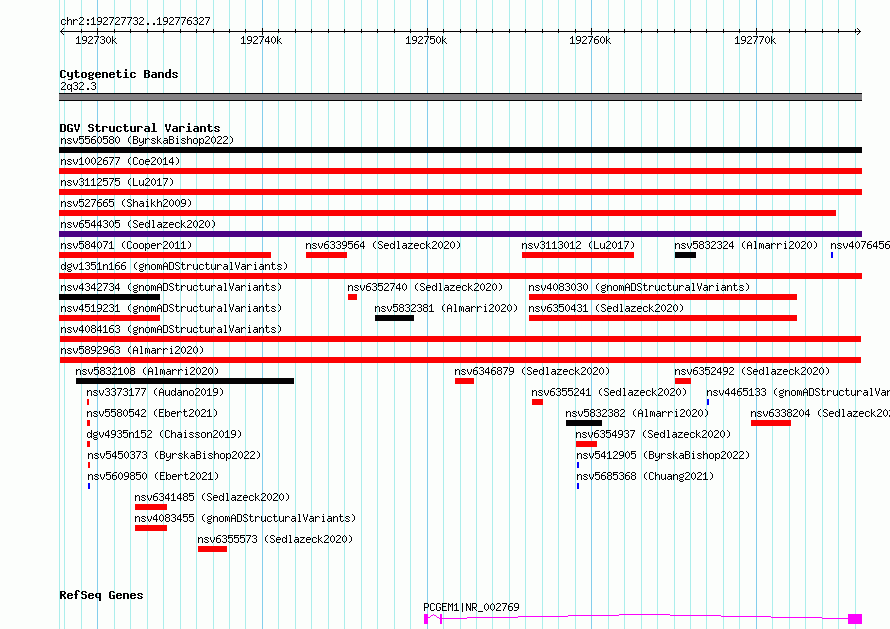Open nsv6352492 (Sedlazeck2020) label

coord(752,371)
